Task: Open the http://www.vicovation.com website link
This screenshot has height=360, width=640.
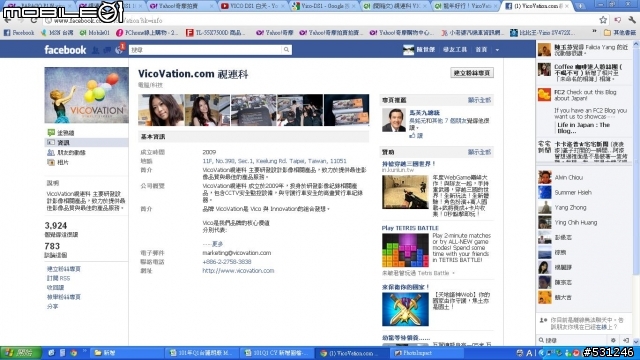Action: tap(238, 271)
